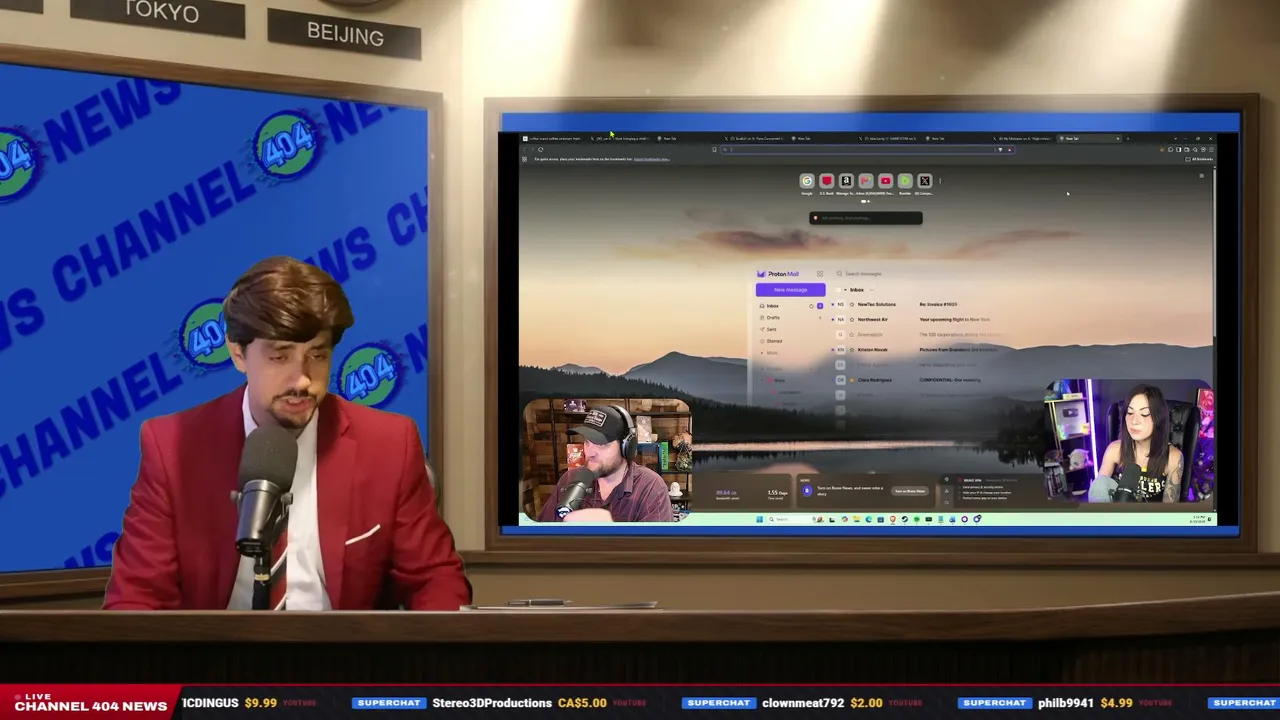Viewport: 1280px width, 720px height.
Task: Follow the Import bookmarks now link
Action: [x=651, y=159]
